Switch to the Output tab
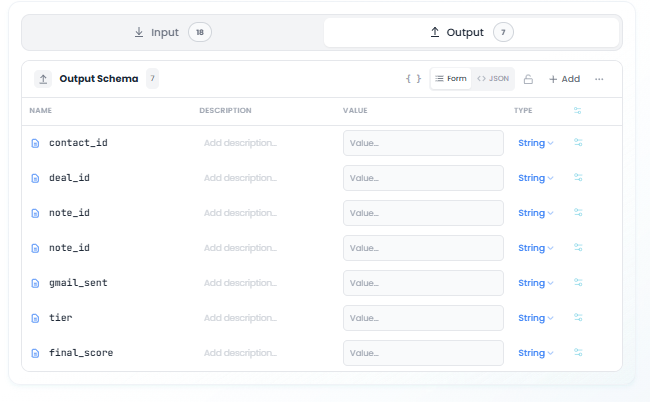The width and height of the screenshot is (650, 402). (471, 32)
